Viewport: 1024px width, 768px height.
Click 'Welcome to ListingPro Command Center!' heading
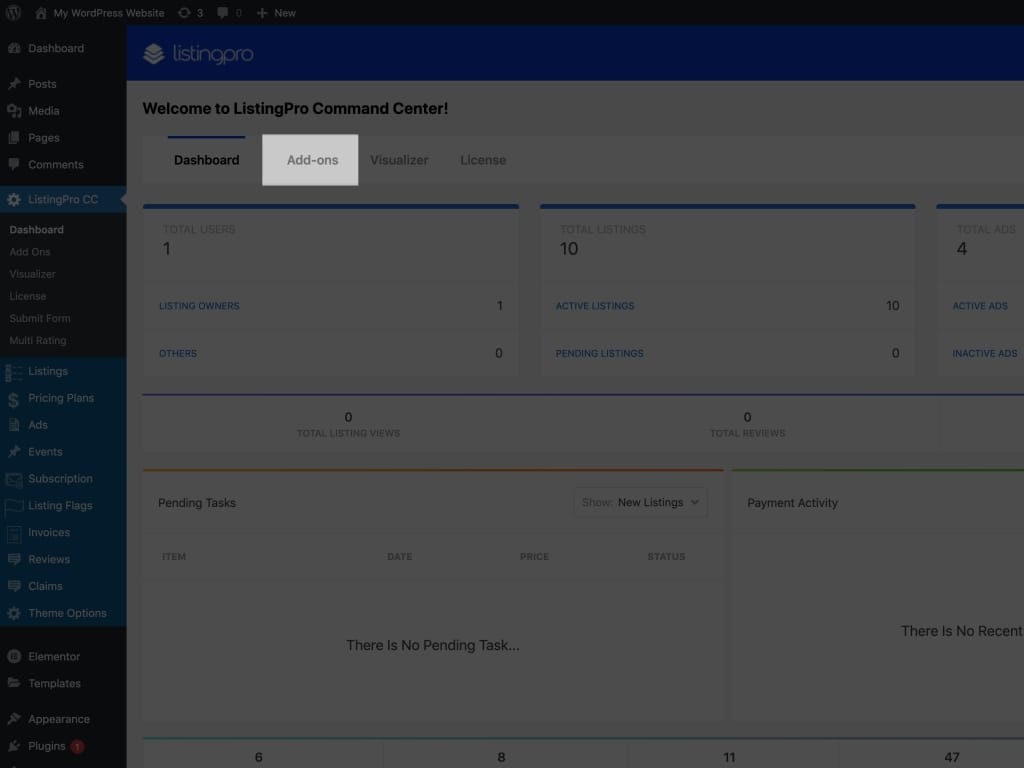(x=295, y=108)
